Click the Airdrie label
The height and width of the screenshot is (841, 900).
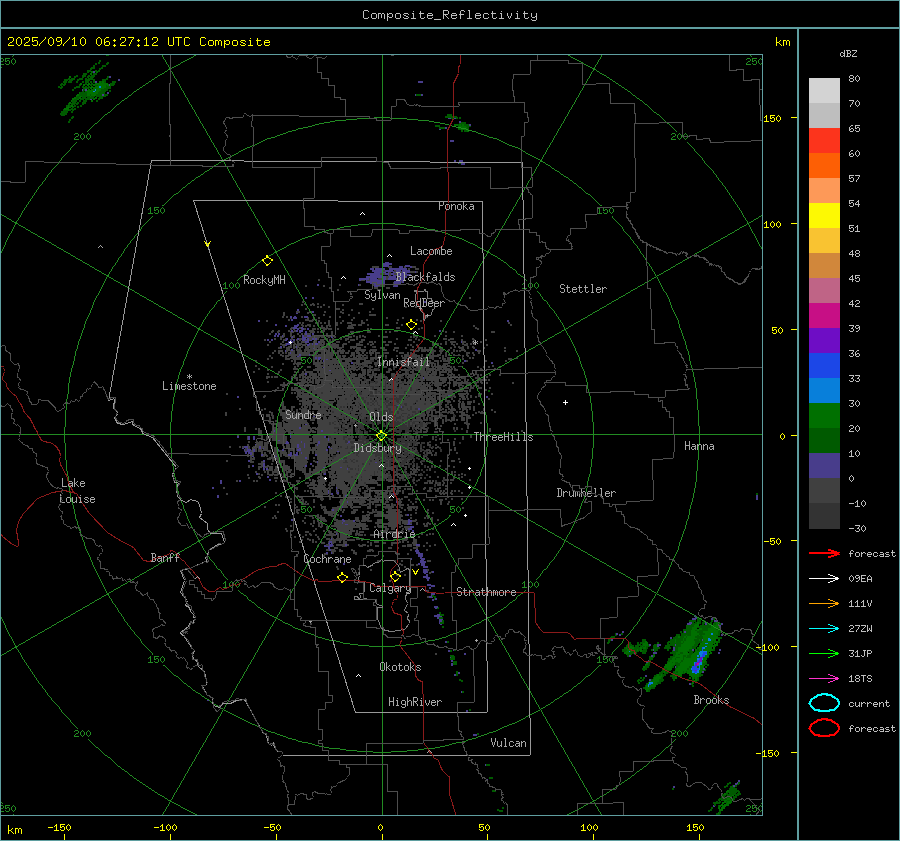point(394,534)
